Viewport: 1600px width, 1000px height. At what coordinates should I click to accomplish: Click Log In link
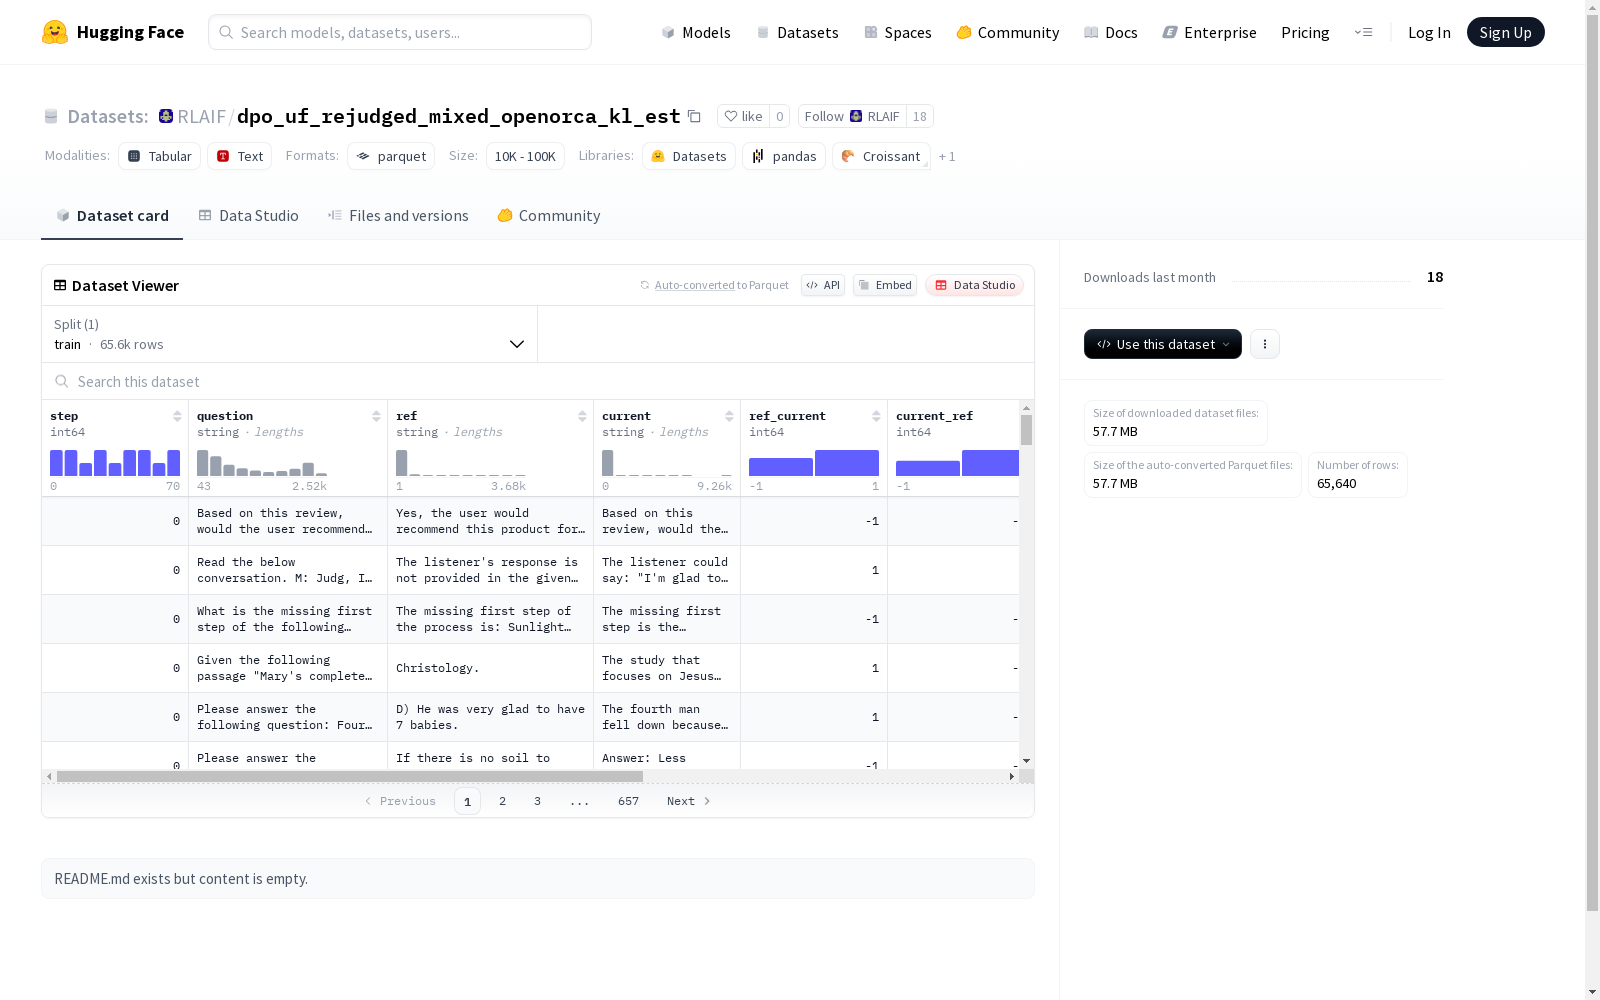pyautogui.click(x=1429, y=32)
